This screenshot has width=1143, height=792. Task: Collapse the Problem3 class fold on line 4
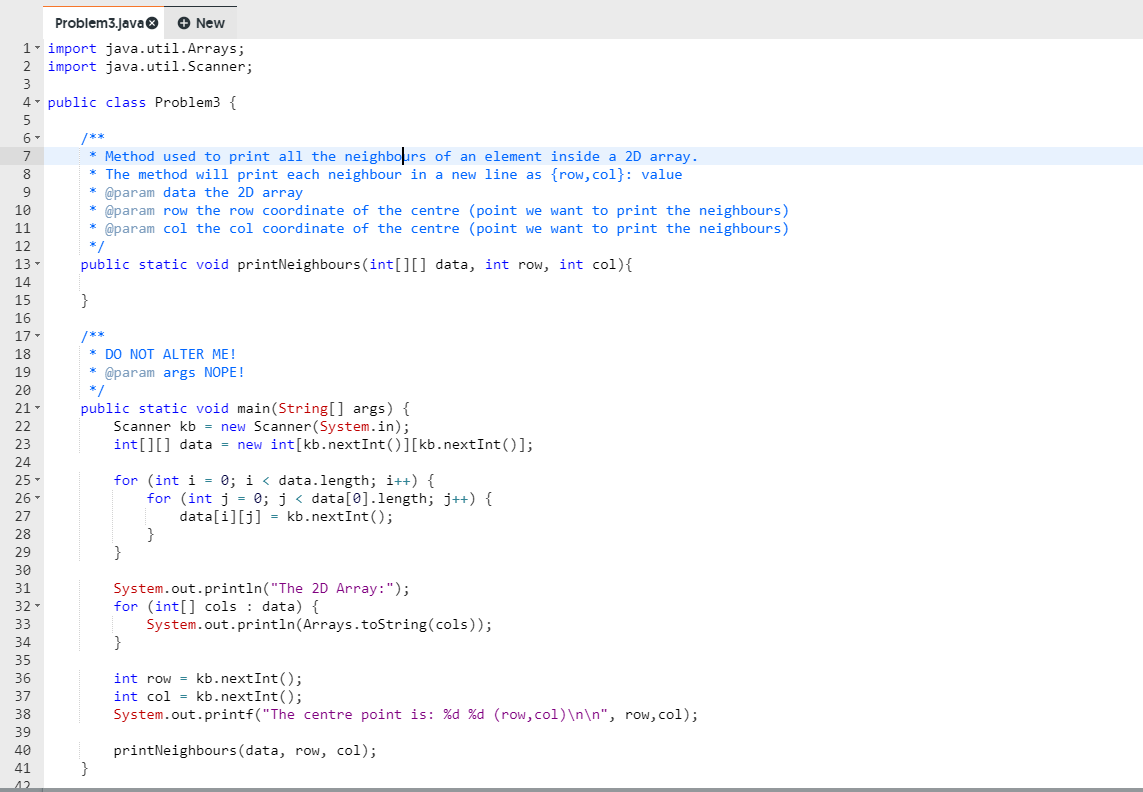click(x=35, y=102)
